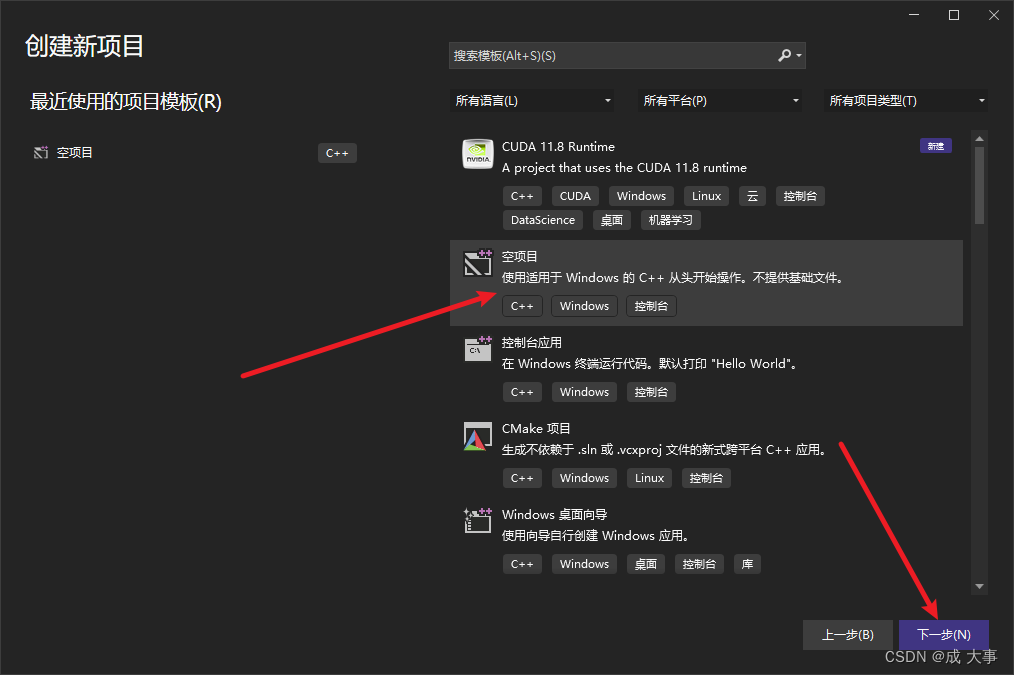Screen dimensions: 1014x675
Task: Click the 空项目 (Empty Project) template icon
Action: click(x=477, y=264)
